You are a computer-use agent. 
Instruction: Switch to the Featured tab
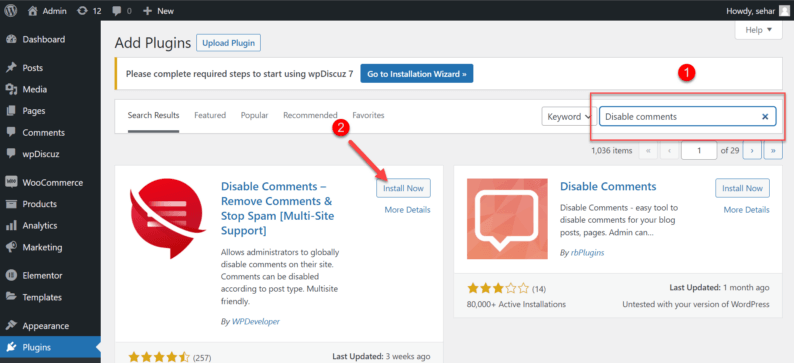click(210, 115)
